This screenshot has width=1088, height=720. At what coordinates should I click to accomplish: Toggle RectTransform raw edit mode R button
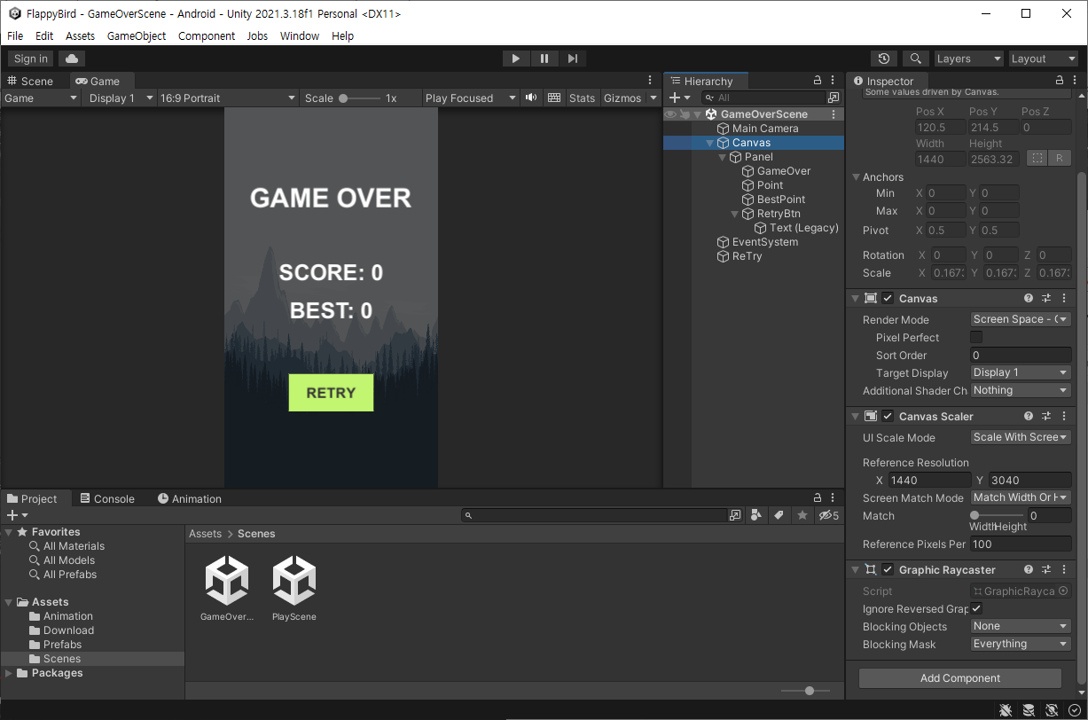[1060, 158]
